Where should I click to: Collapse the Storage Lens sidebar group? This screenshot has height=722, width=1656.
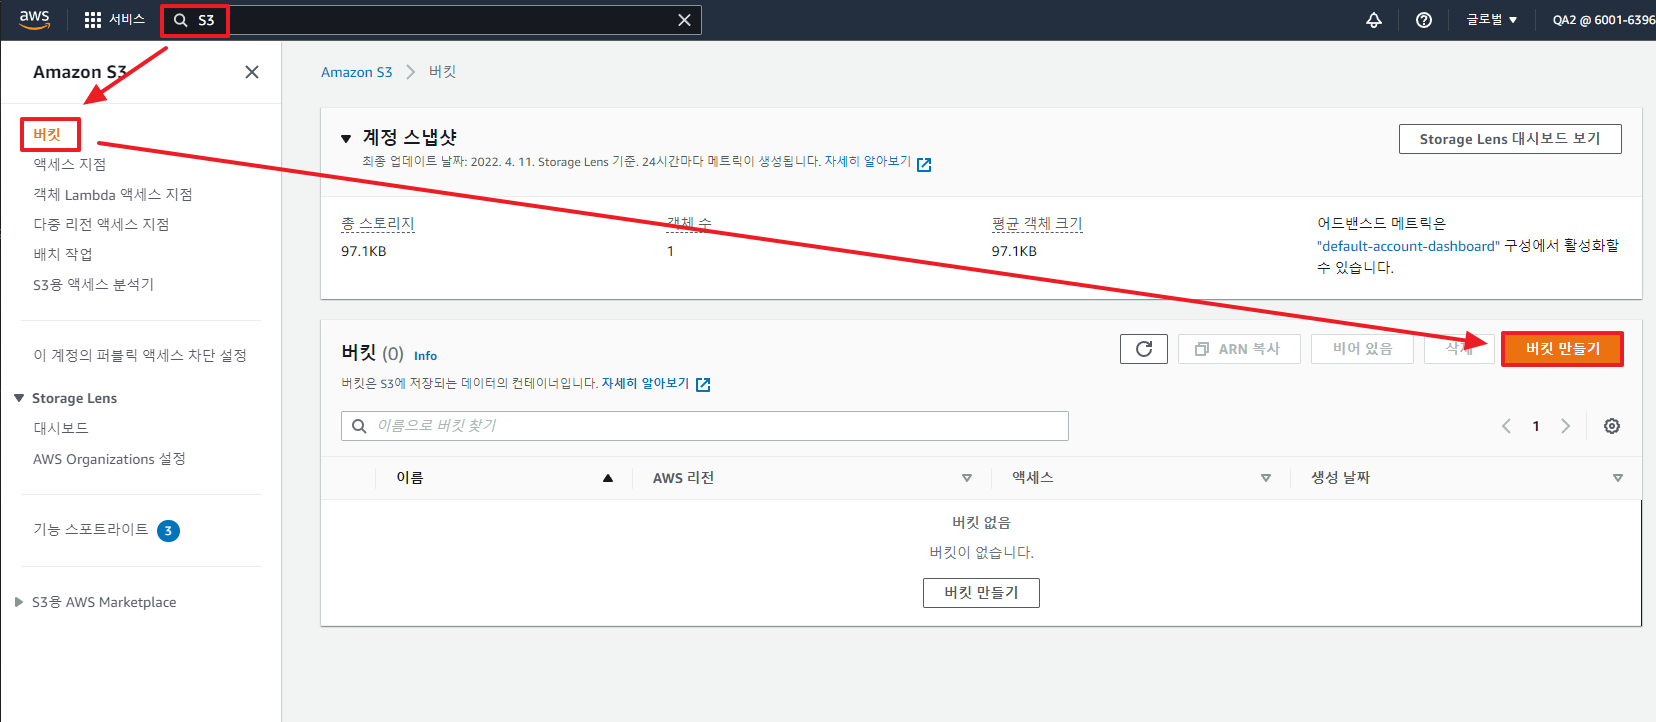coord(19,398)
